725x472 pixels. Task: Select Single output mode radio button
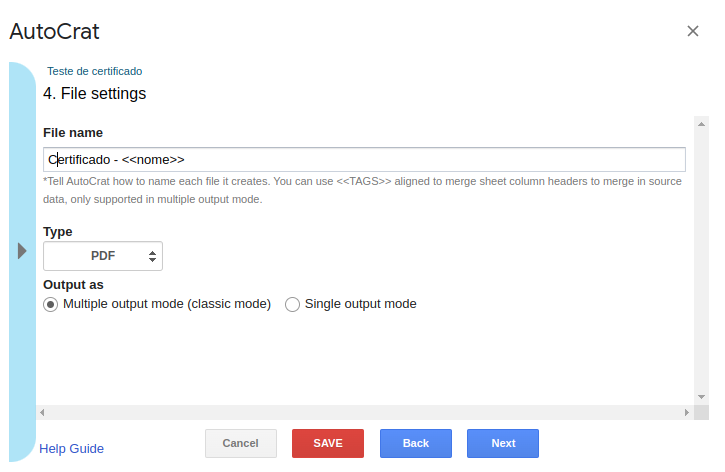point(293,304)
